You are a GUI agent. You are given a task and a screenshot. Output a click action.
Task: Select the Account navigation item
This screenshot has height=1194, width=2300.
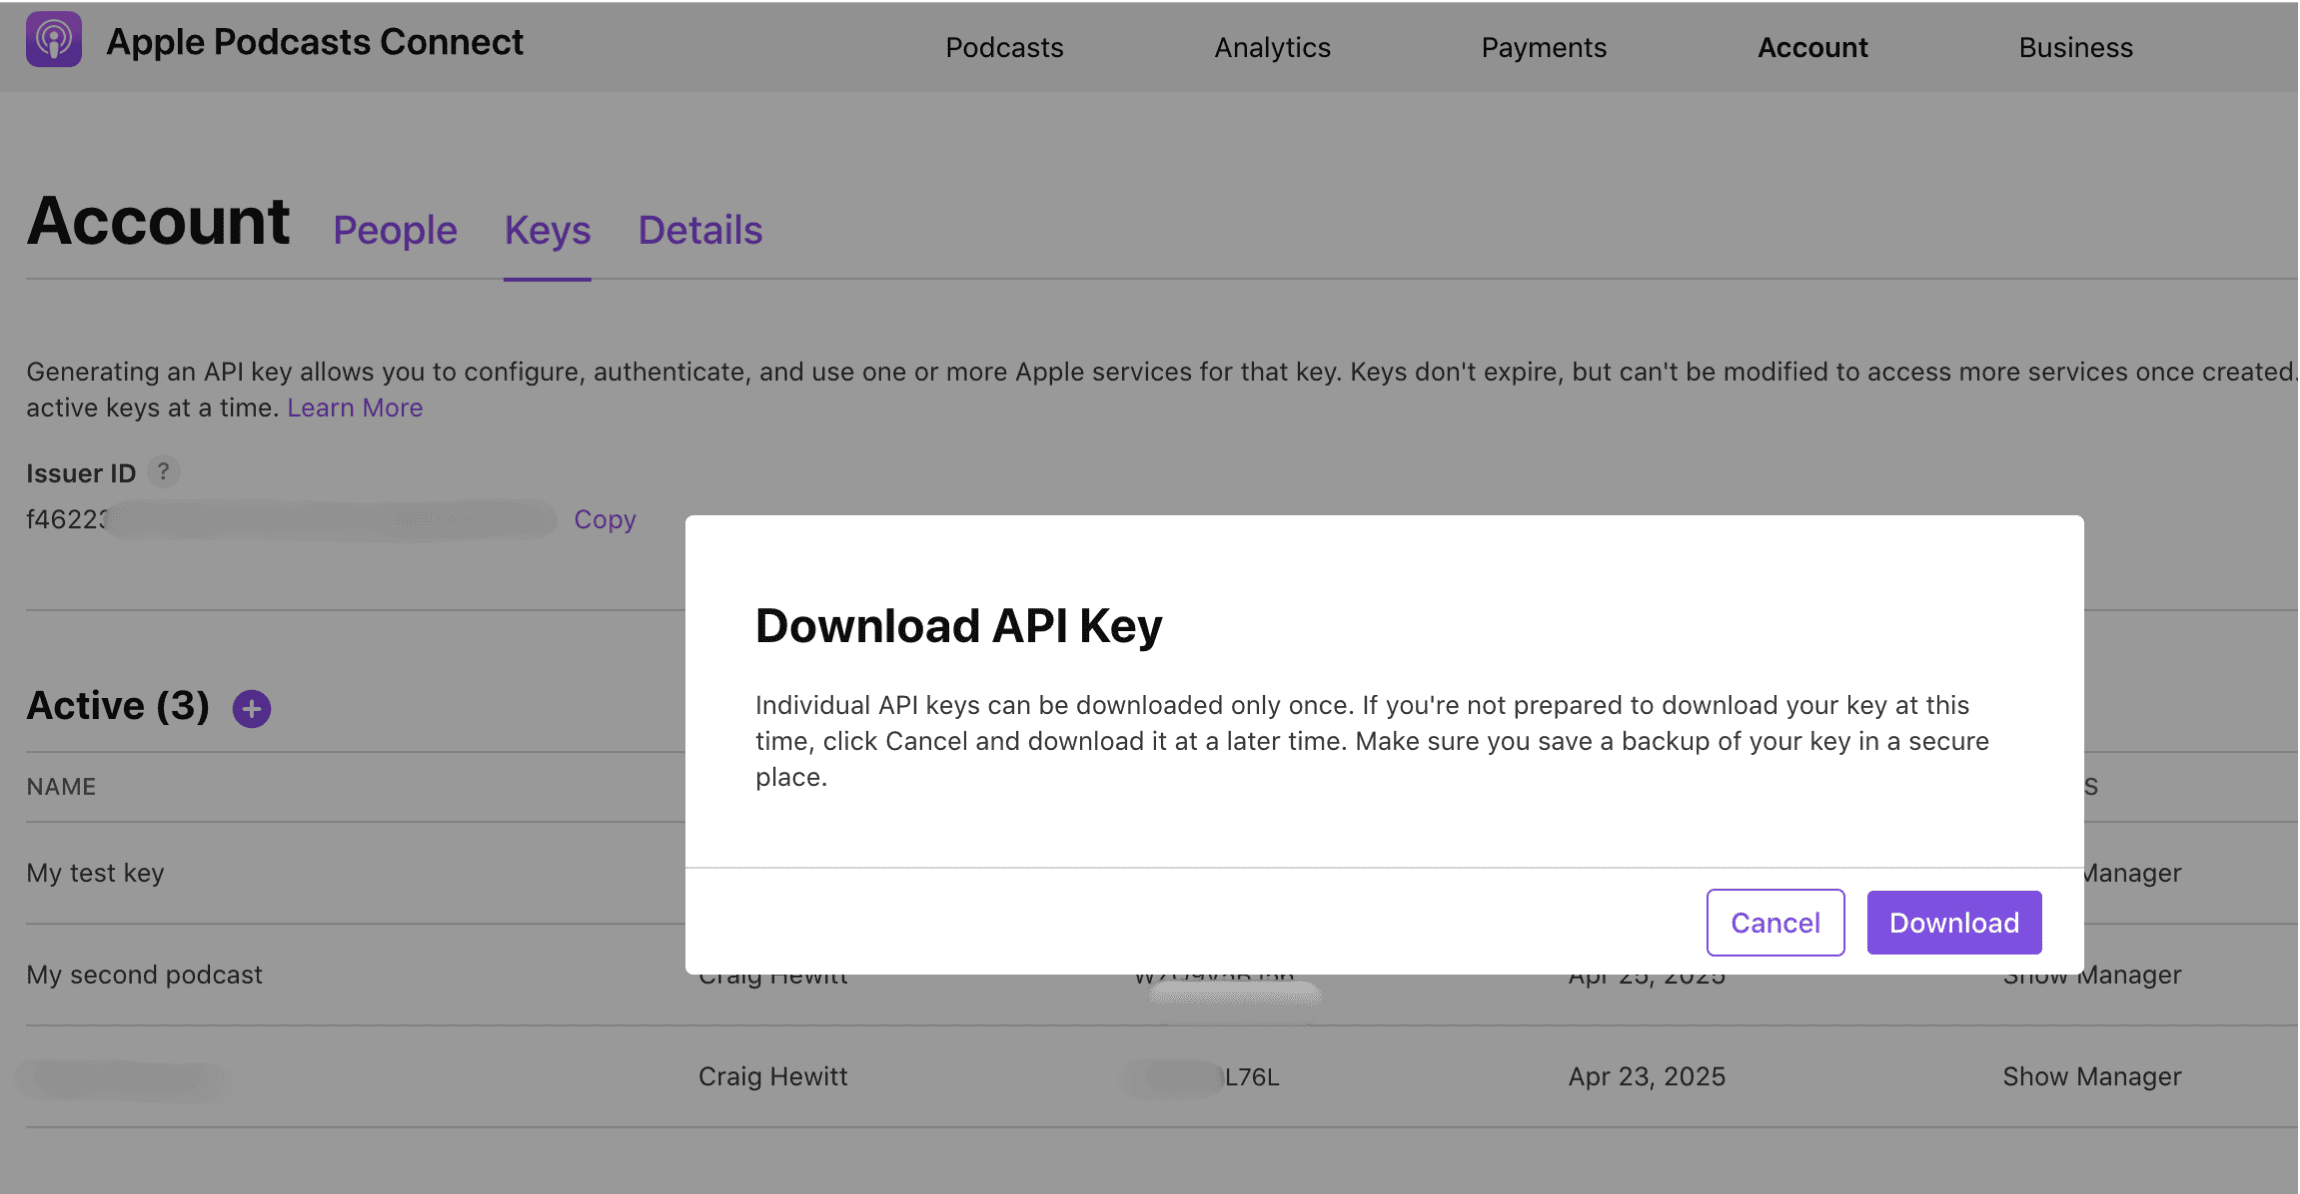(x=1812, y=47)
